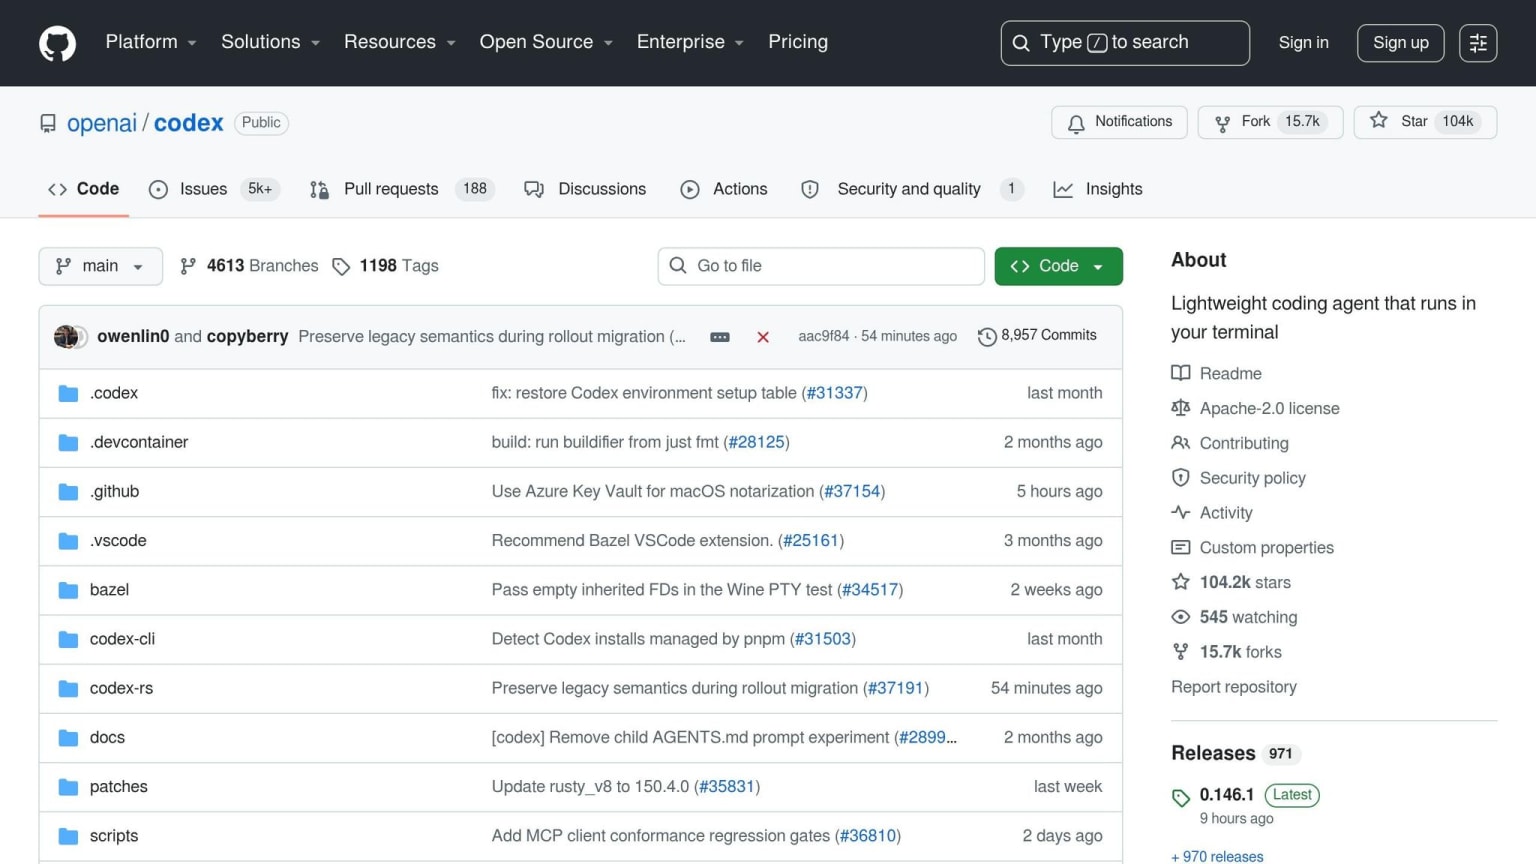Viewport: 1536px width, 864px height.
Task: Open the Pricing link in header
Action: [798, 42]
